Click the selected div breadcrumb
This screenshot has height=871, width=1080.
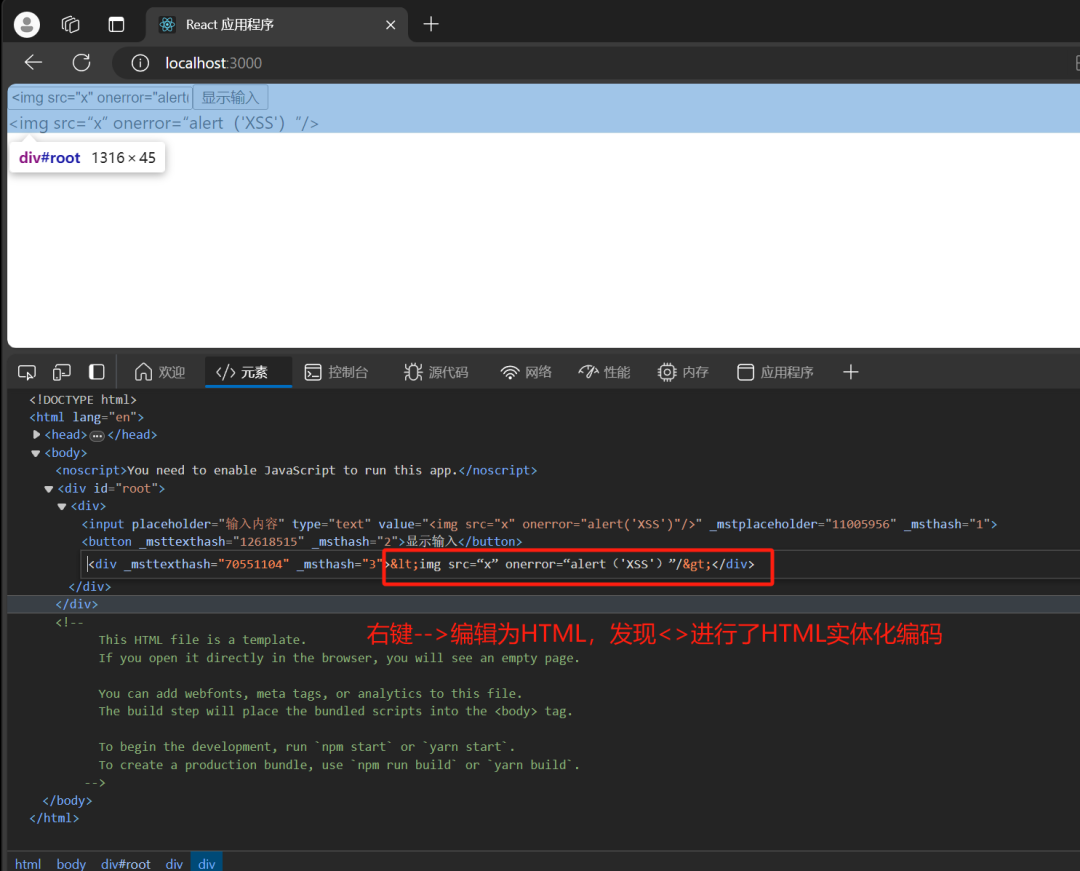tap(207, 863)
